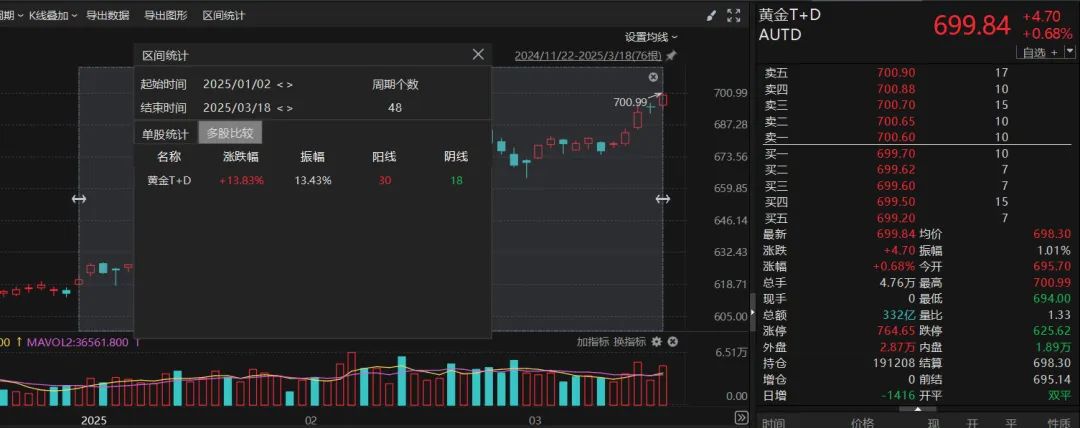The height and width of the screenshot is (428, 1080).
Task: Close the 区间统计 dialog
Action: 478,55
